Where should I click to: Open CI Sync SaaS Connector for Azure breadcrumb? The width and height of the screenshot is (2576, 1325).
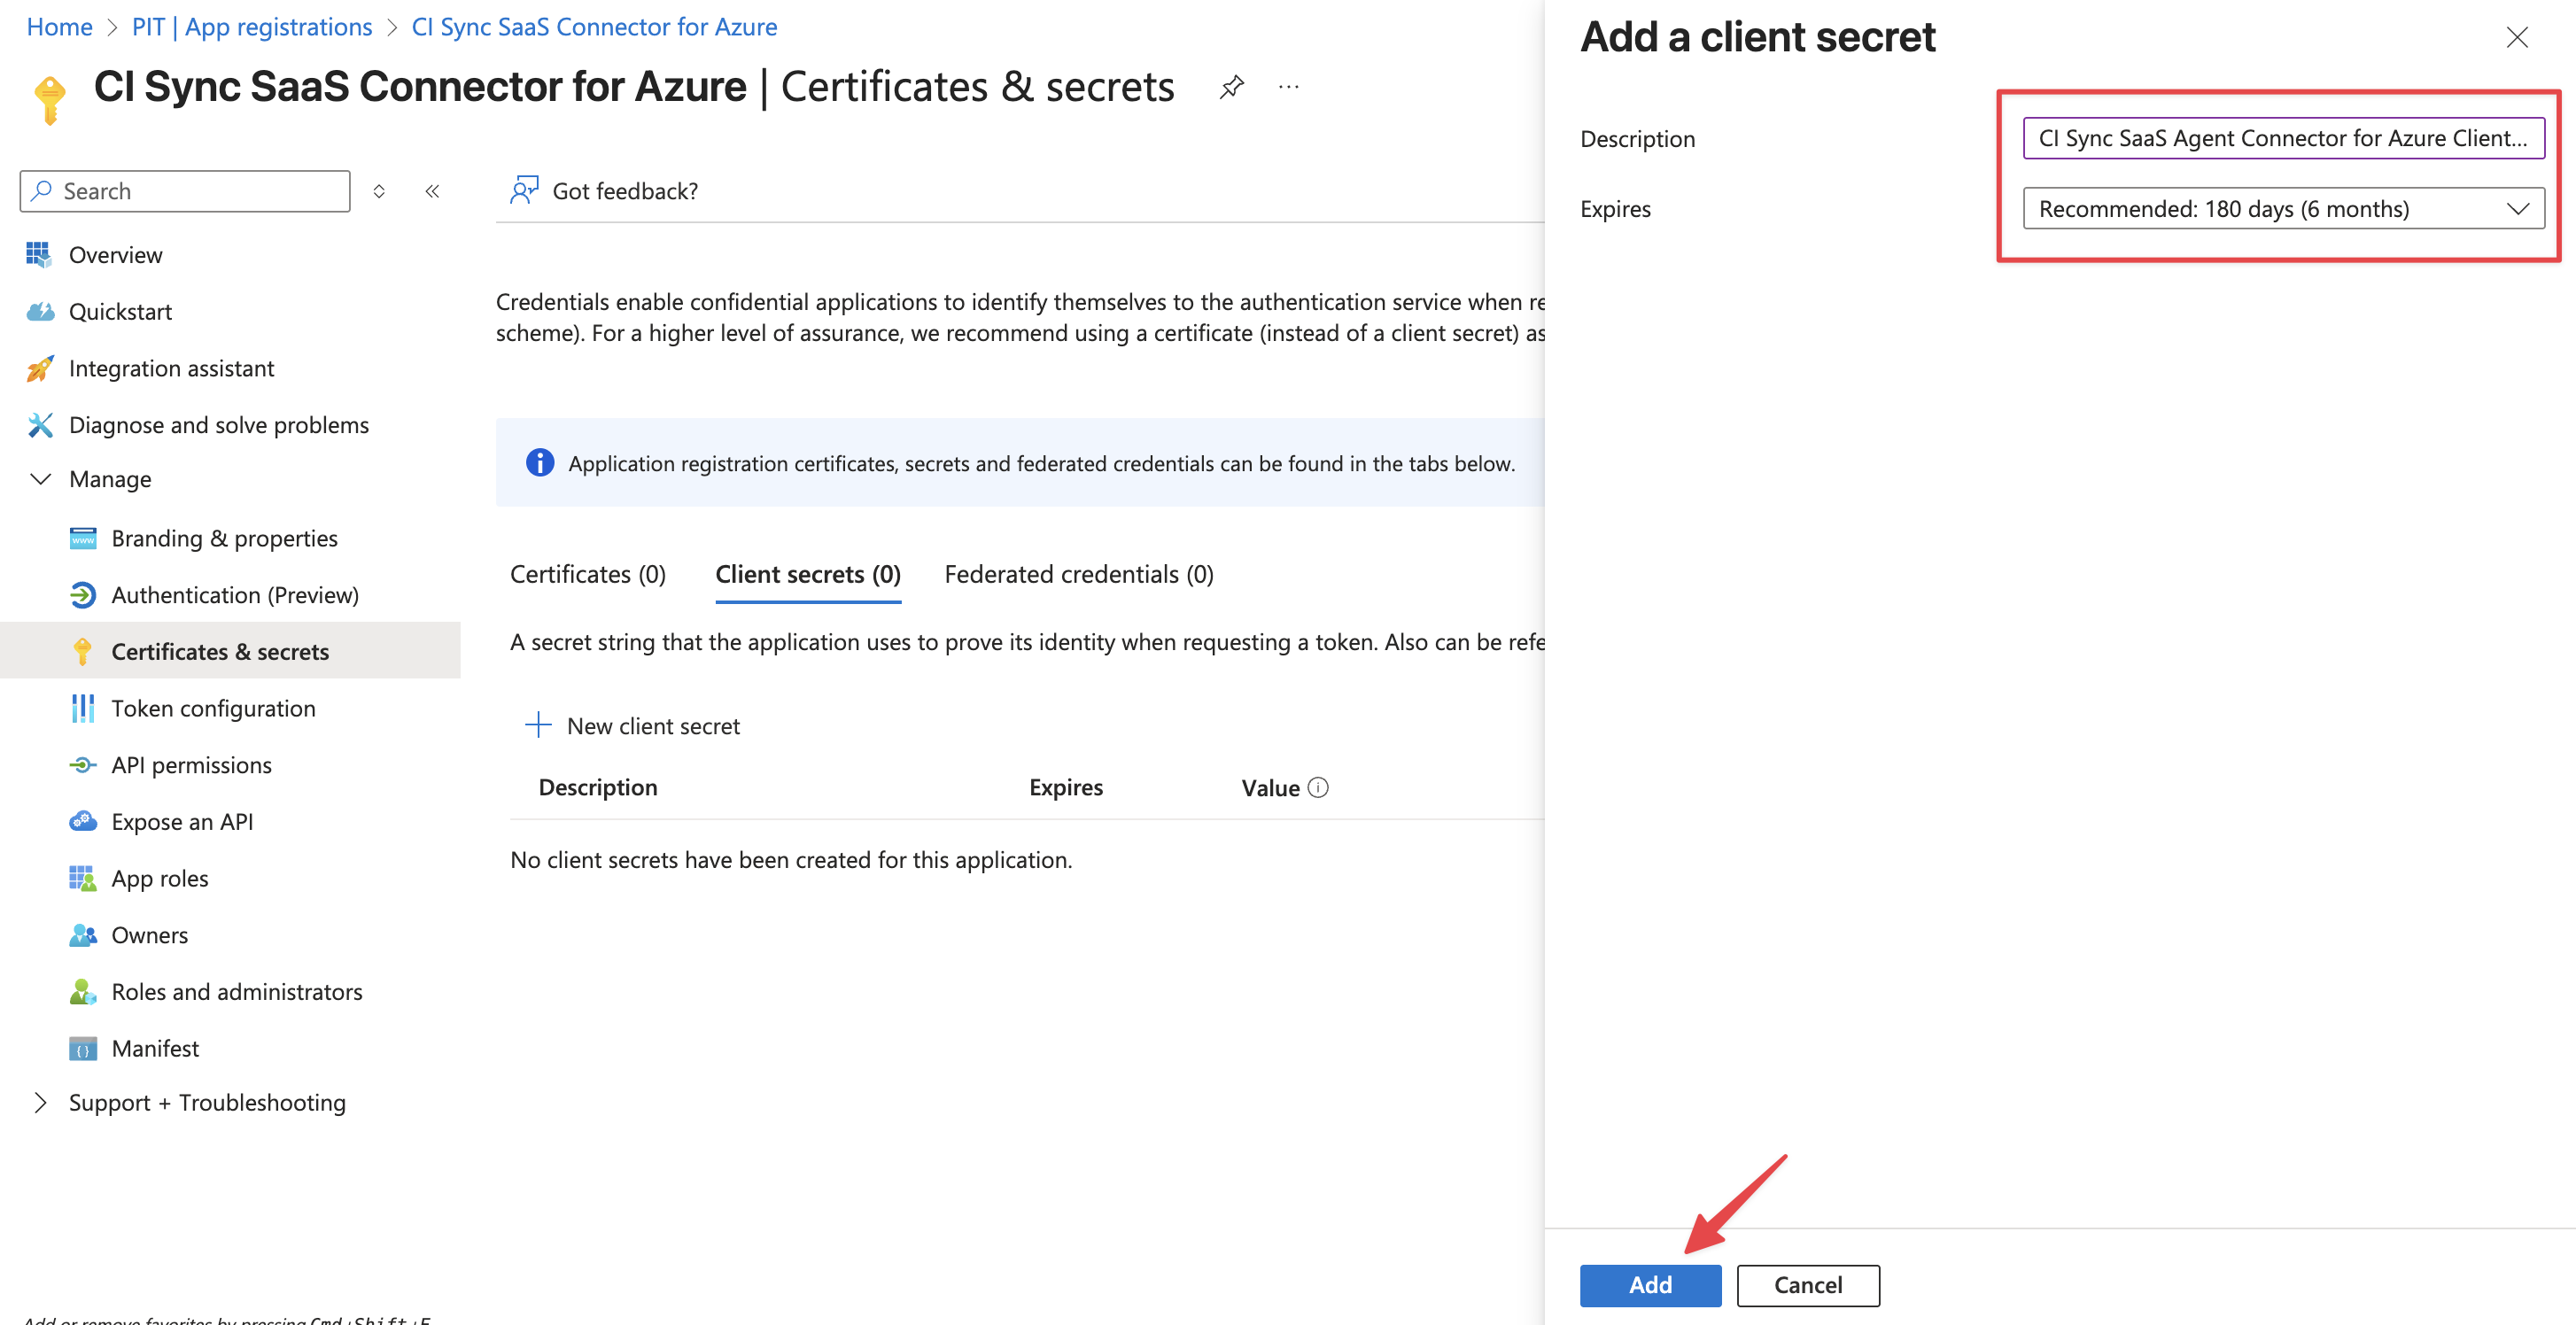point(594,27)
